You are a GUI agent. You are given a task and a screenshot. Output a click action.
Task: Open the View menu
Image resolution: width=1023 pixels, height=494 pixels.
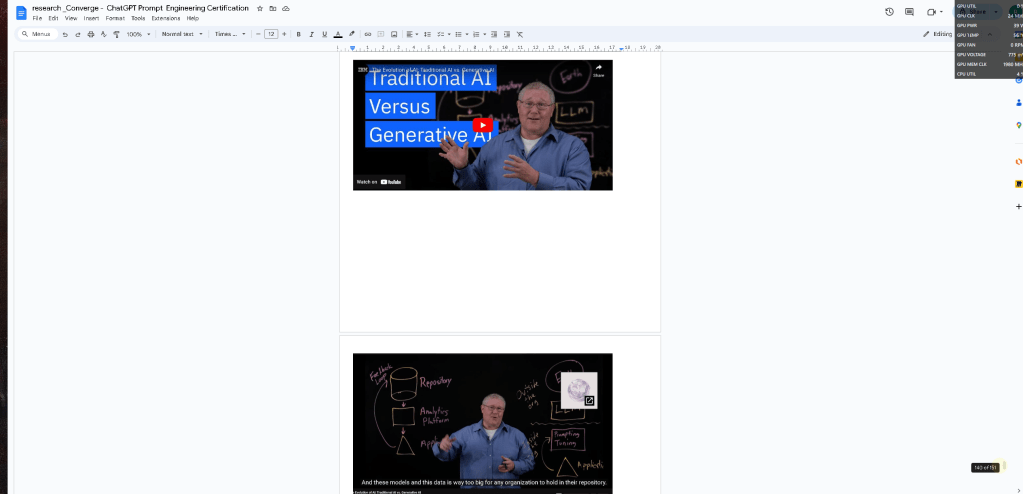pyautogui.click(x=71, y=18)
